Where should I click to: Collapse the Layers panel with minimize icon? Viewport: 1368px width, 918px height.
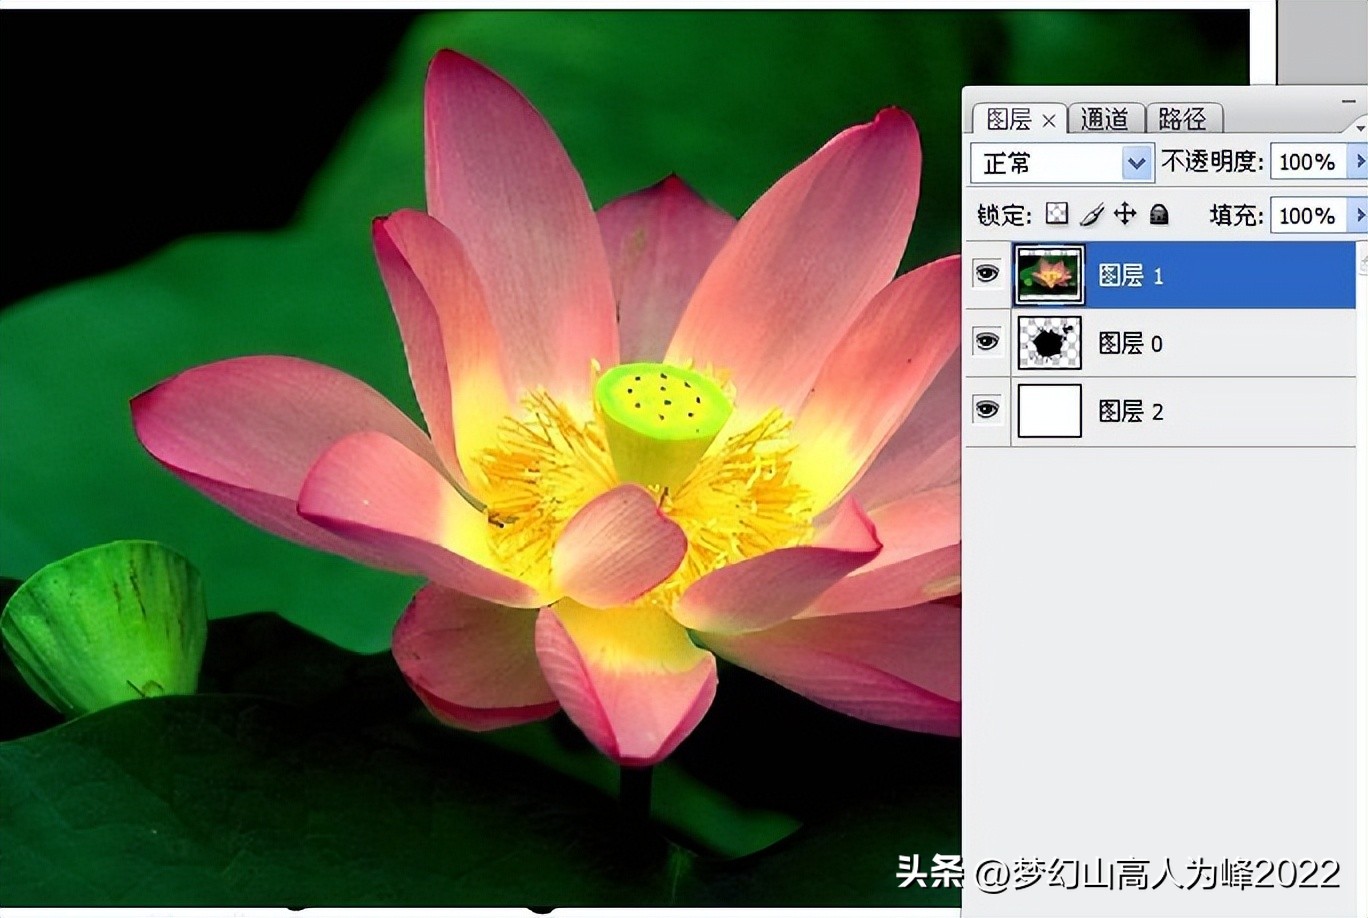(x=1347, y=100)
